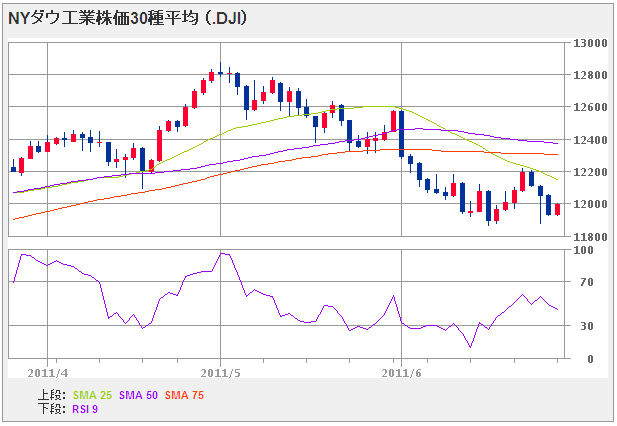Click the 下段: legend row label
This screenshot has height=426, width=617.
pos(52,409)
